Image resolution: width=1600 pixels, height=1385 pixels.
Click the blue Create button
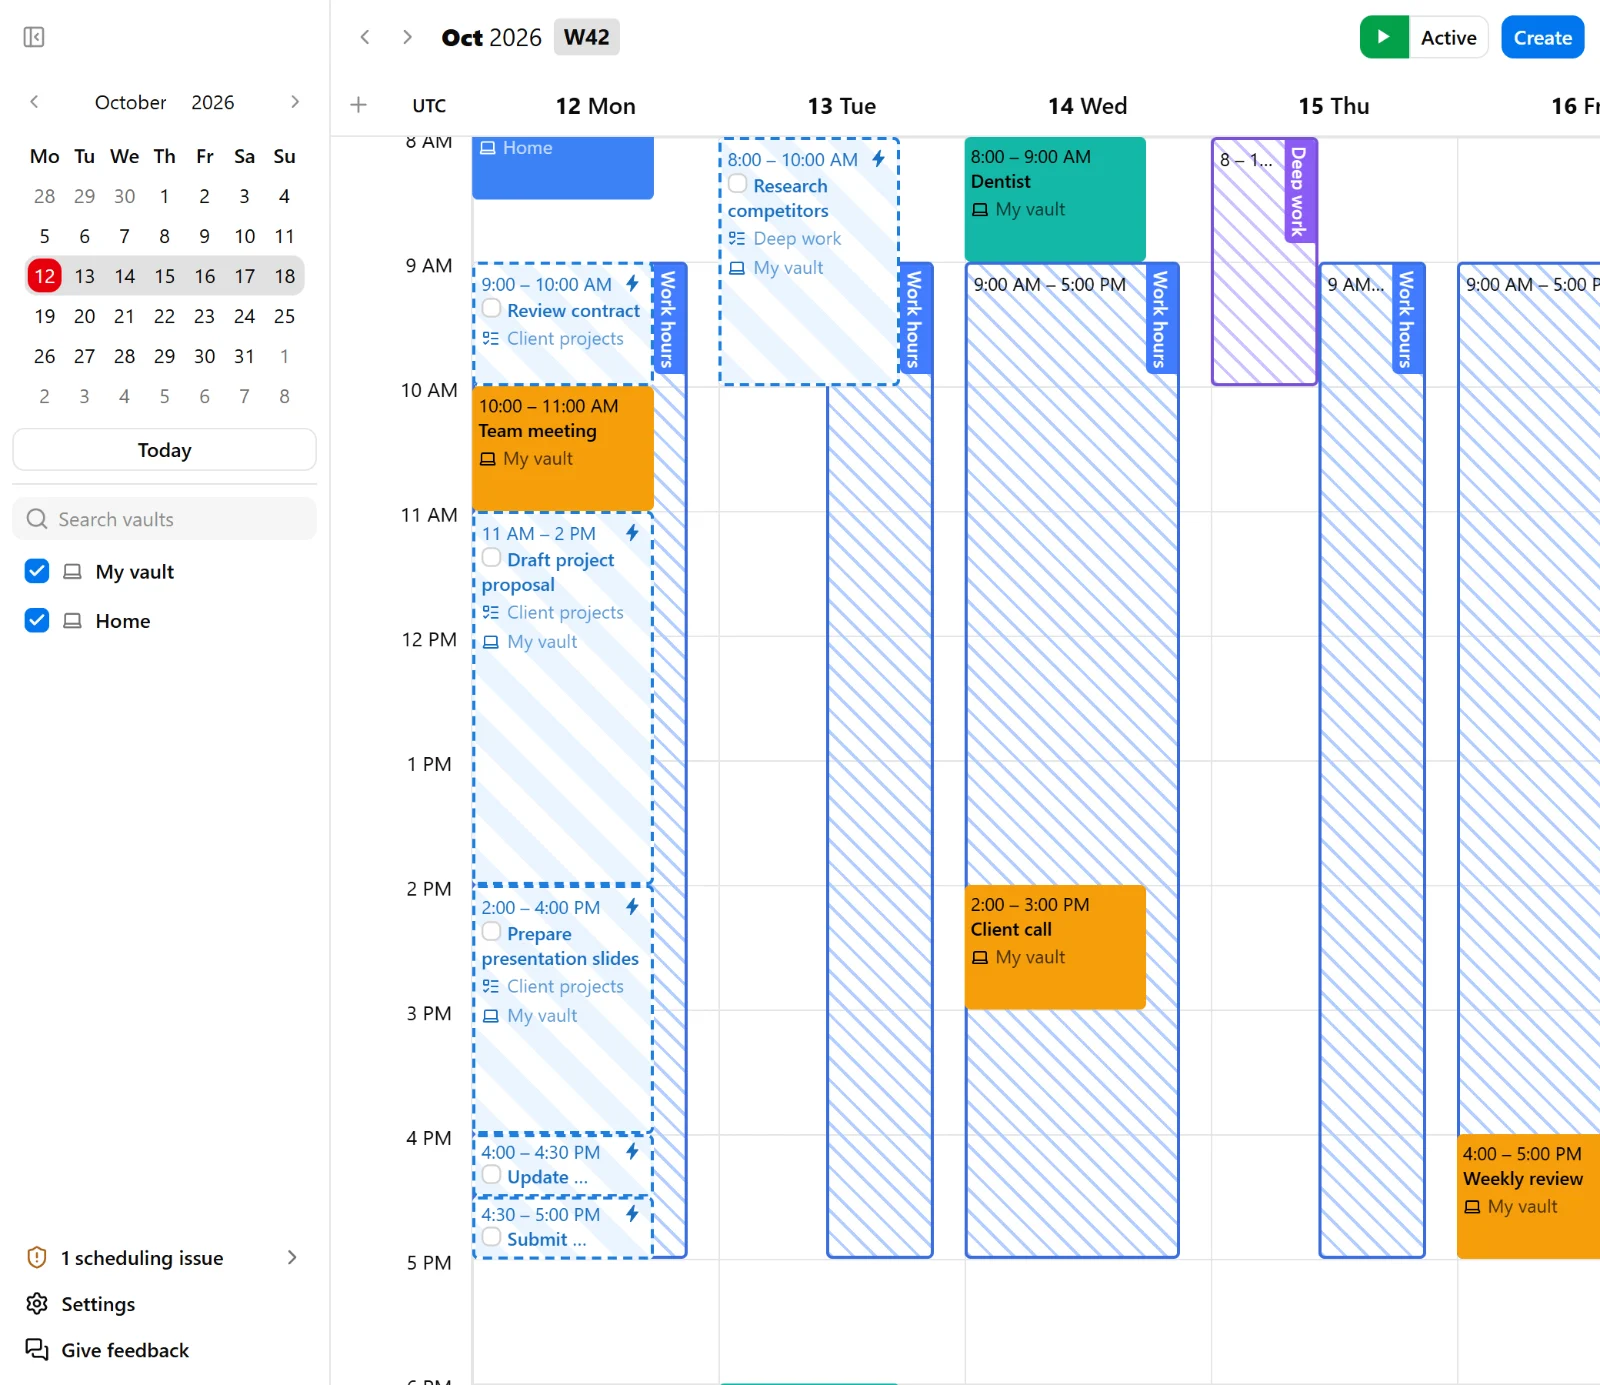point(1542,37)
